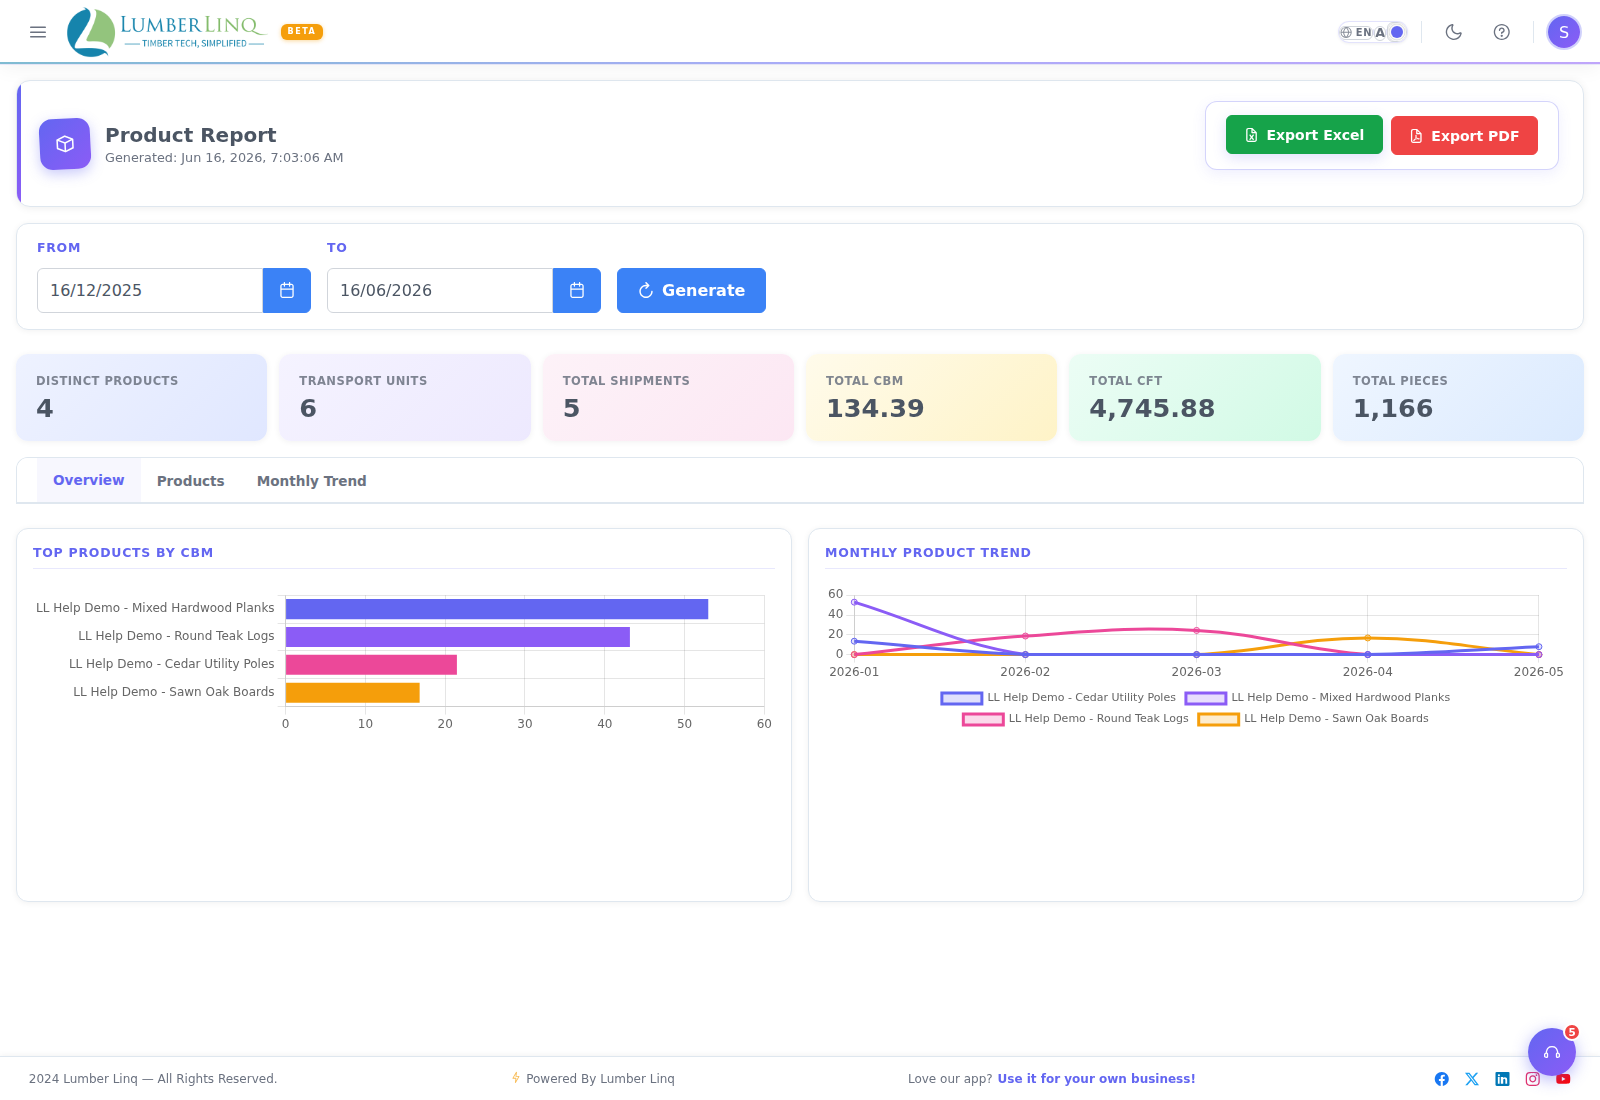Open the user avatar S menu

(x=1564, y=32)
